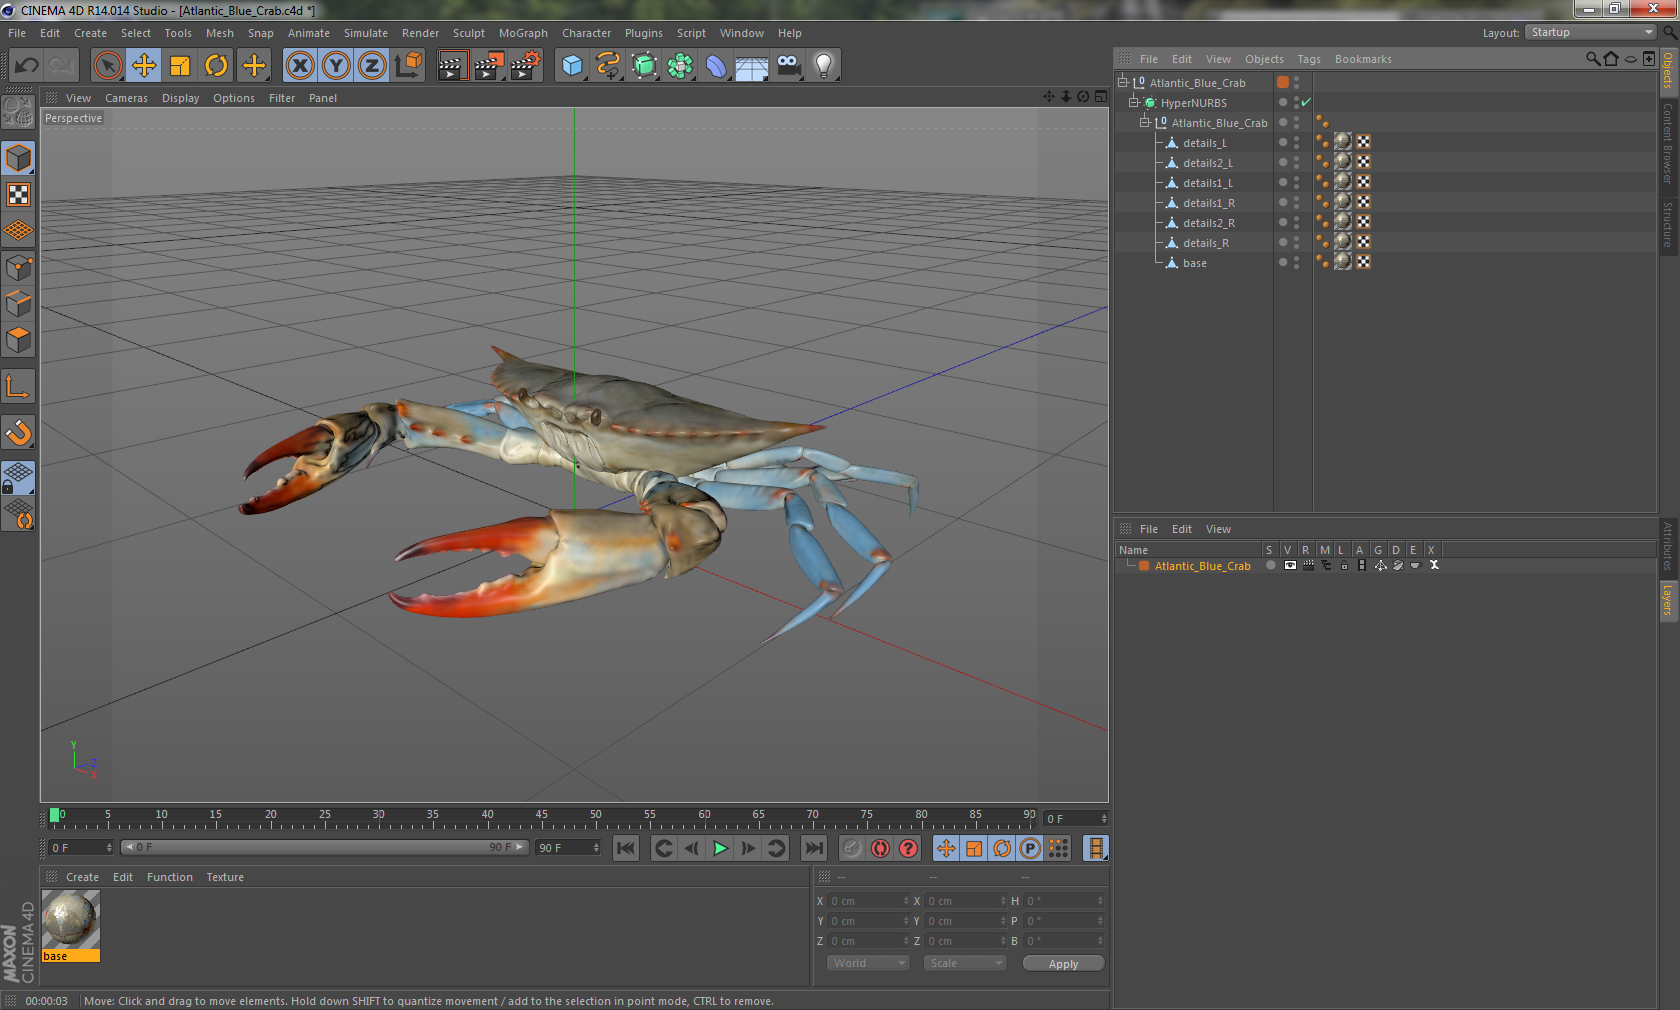Open the array modeling objects icon
This screenshot has width=1680, height=1010.
(680, 66)
